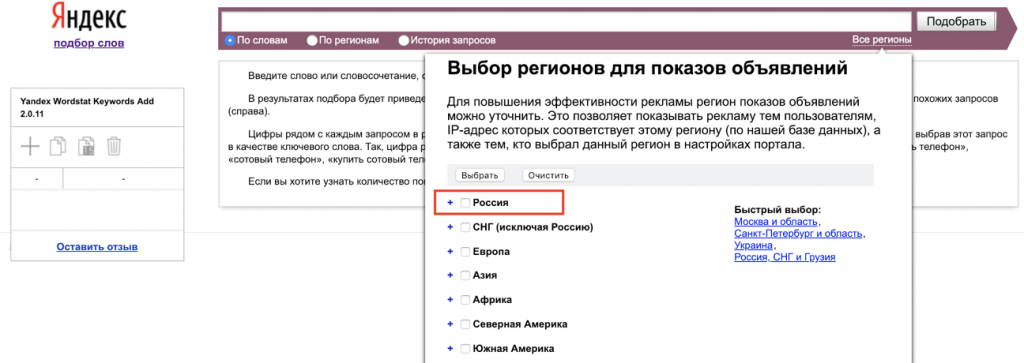Click the Быстрый выбор heading
Image resolution: width=1024 pixels, height=363 pixels.
click(x=777, y=210)
